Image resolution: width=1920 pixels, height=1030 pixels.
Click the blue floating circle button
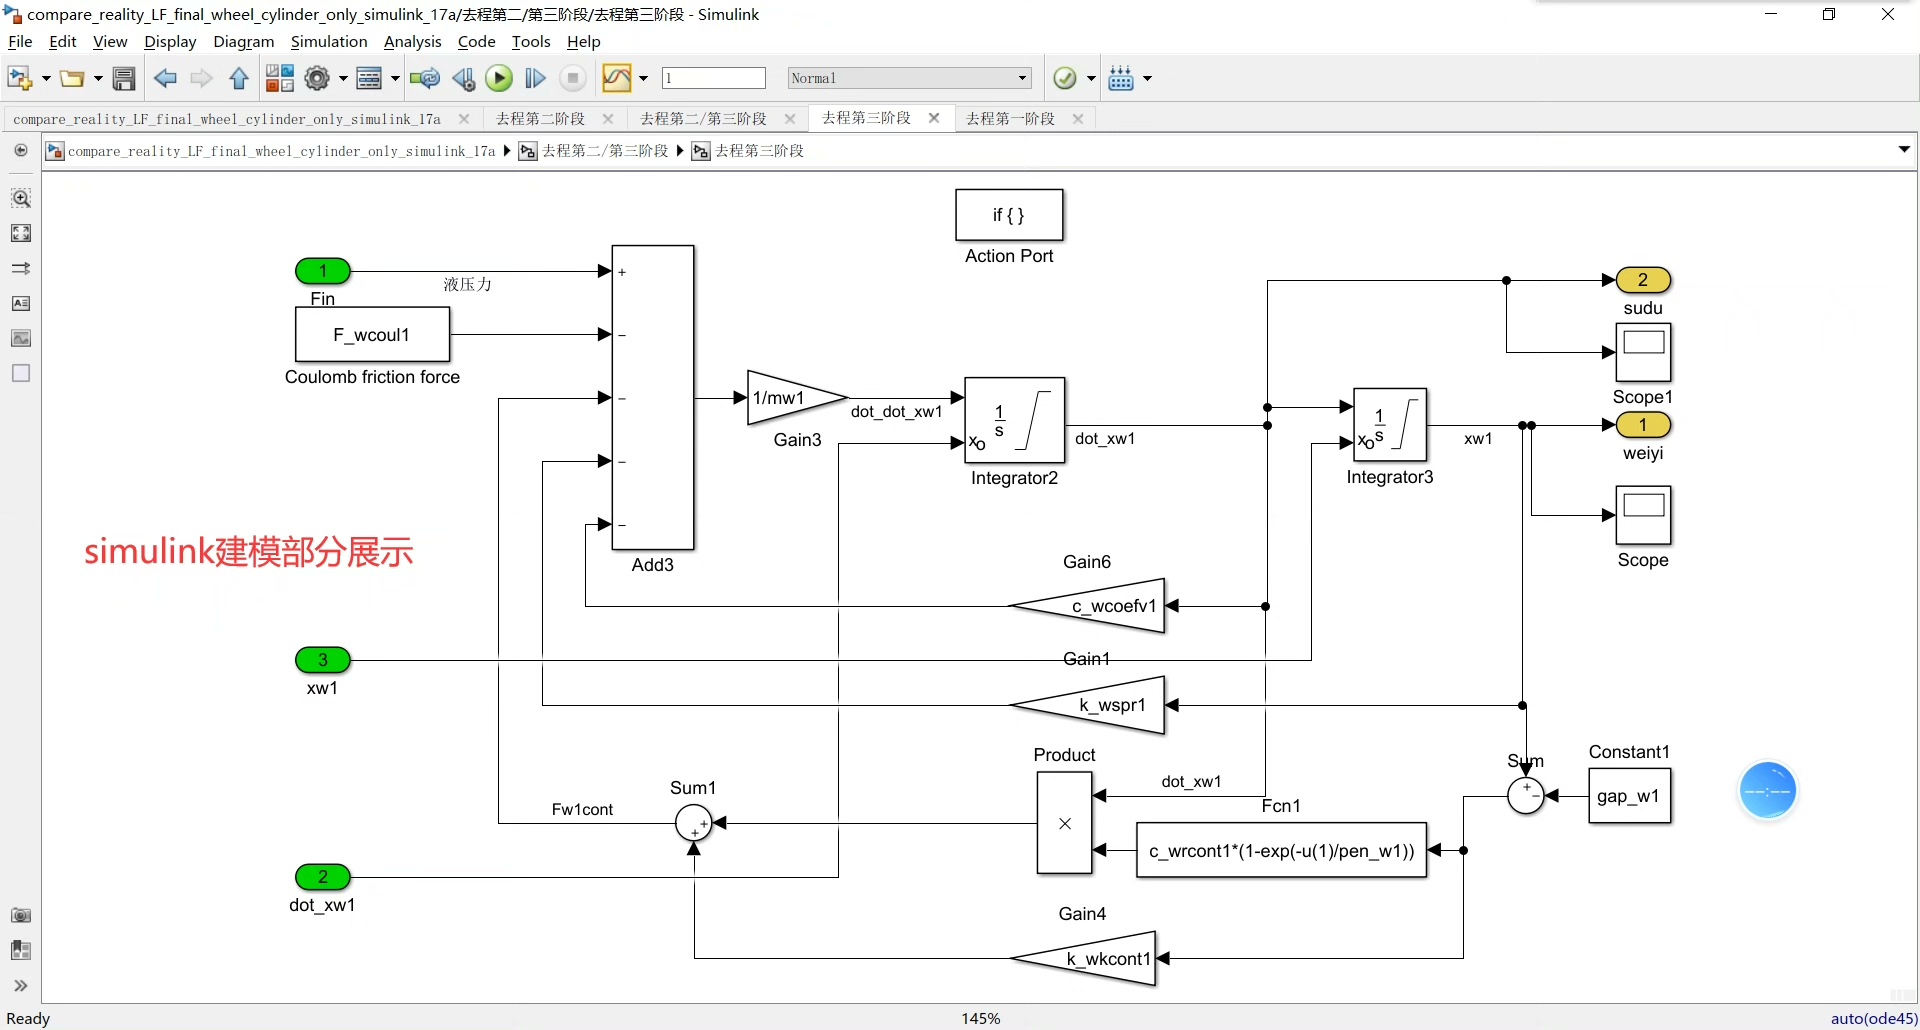1768,791
